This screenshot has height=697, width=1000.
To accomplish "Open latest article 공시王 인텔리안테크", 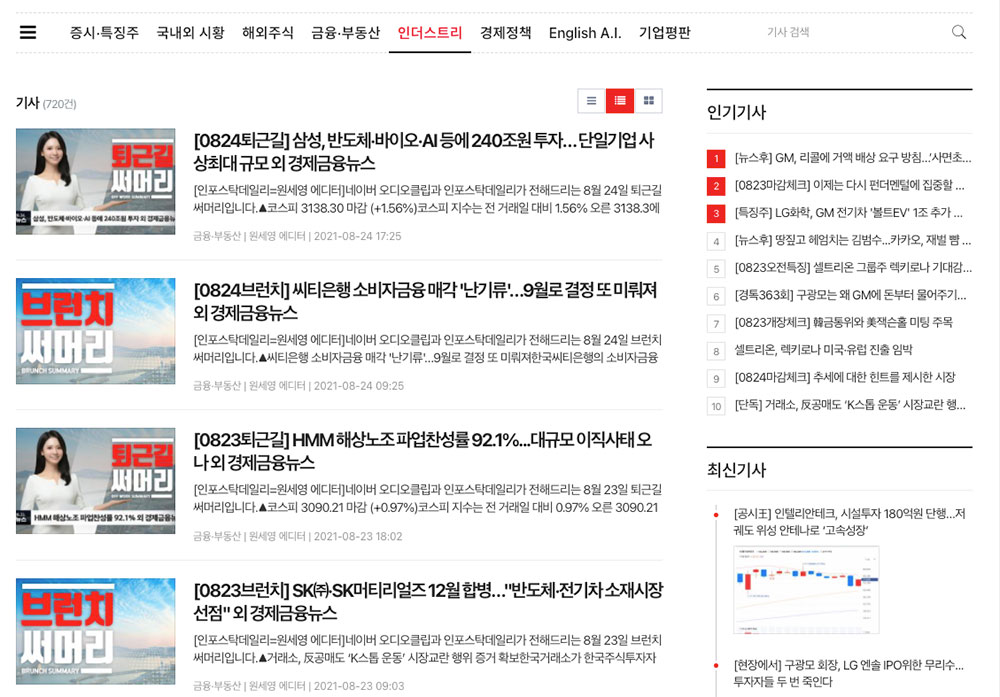I will (849, 522).
